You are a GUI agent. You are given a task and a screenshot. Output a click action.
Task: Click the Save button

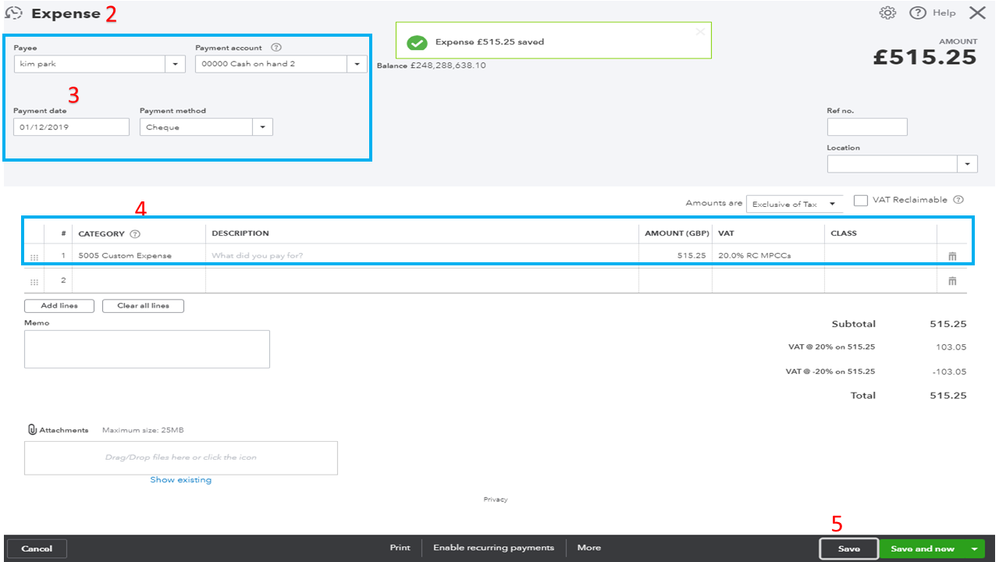(x=849, y=549)
